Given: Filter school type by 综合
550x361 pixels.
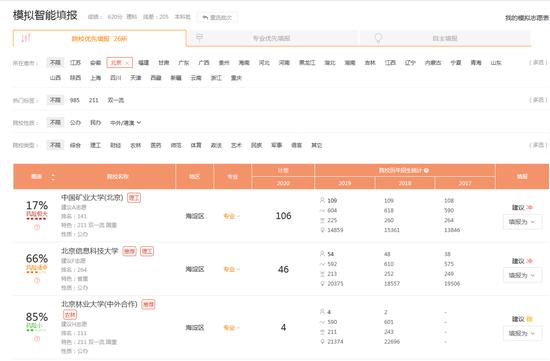Looking at the screenshot, I should click(75, 145).
